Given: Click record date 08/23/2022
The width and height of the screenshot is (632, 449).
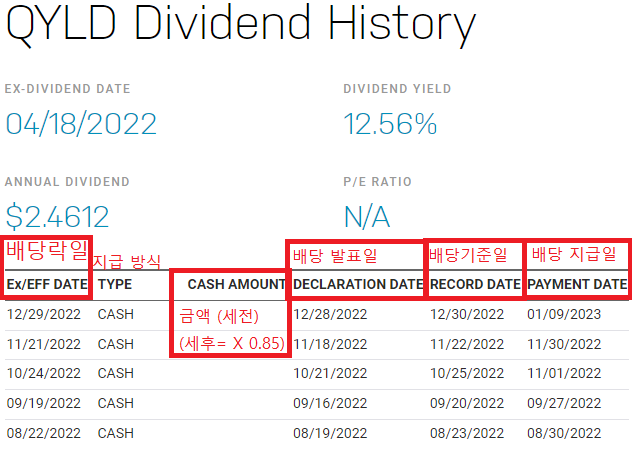Looking at the screenshot, I should 467,433.
